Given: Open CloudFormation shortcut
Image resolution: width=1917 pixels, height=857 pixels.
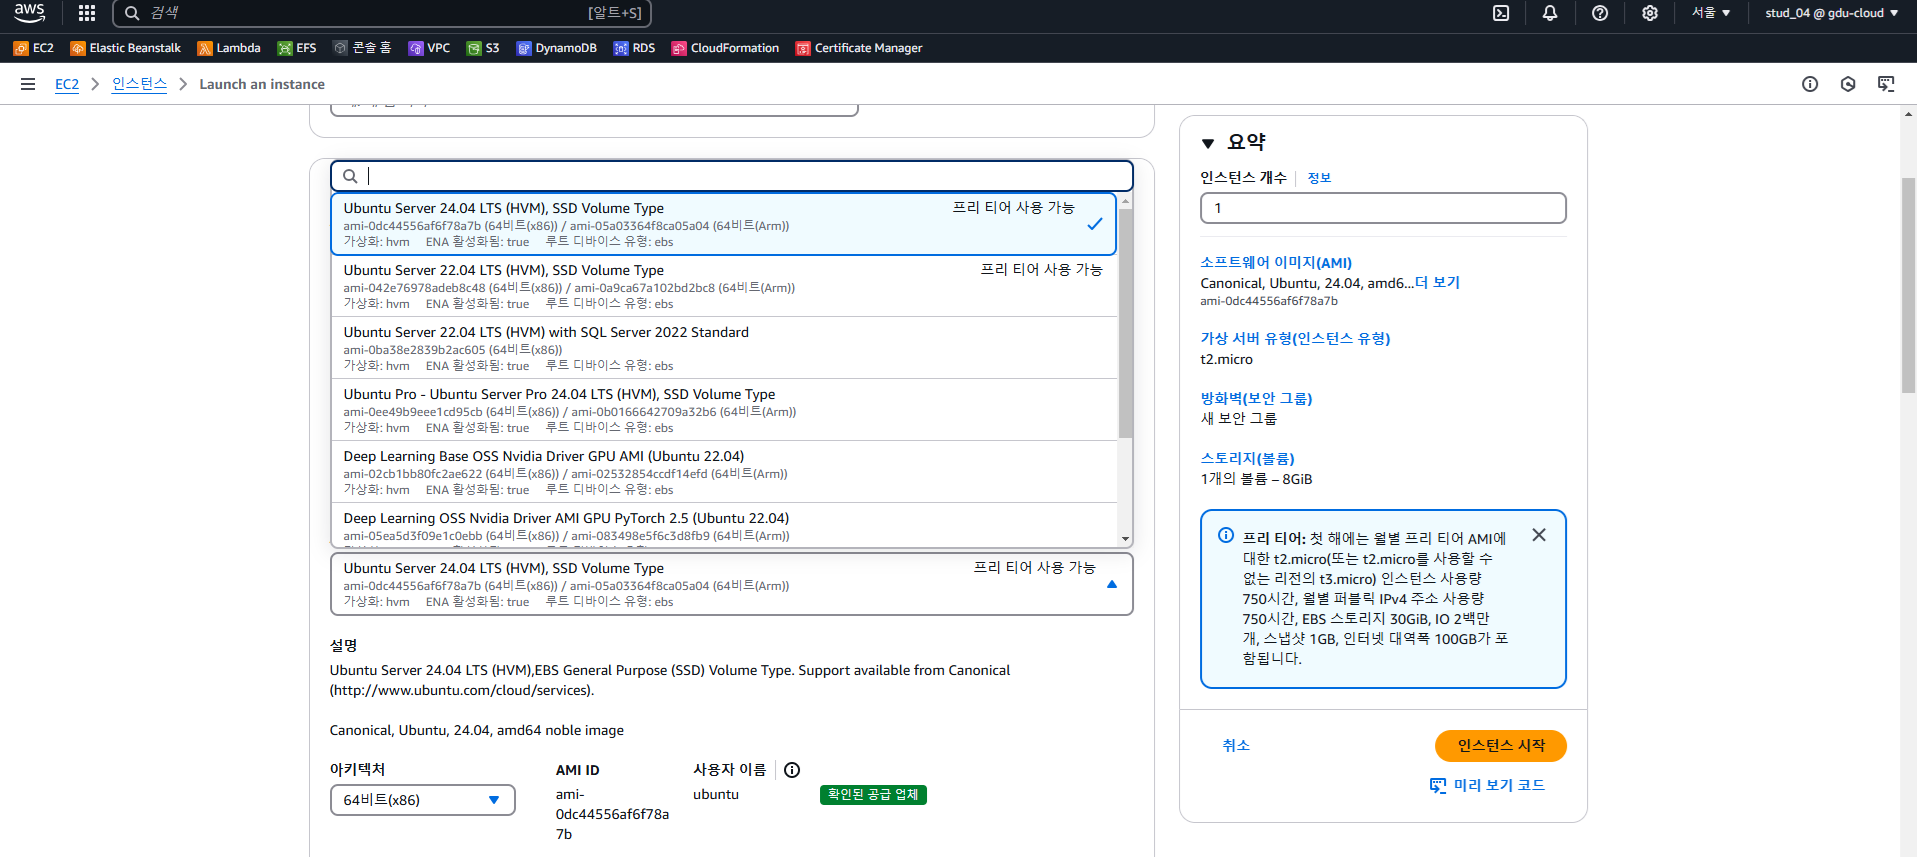Looking at the screenshot, I should tap(725, 48).
